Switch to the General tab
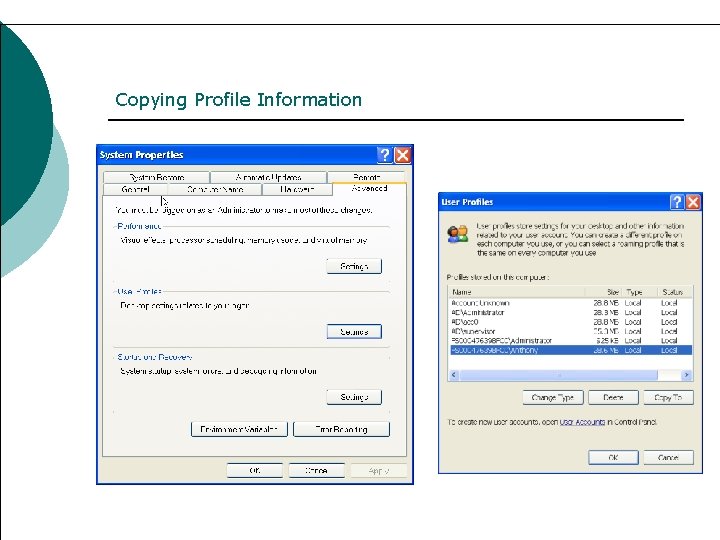 click(x=135, y=189)
